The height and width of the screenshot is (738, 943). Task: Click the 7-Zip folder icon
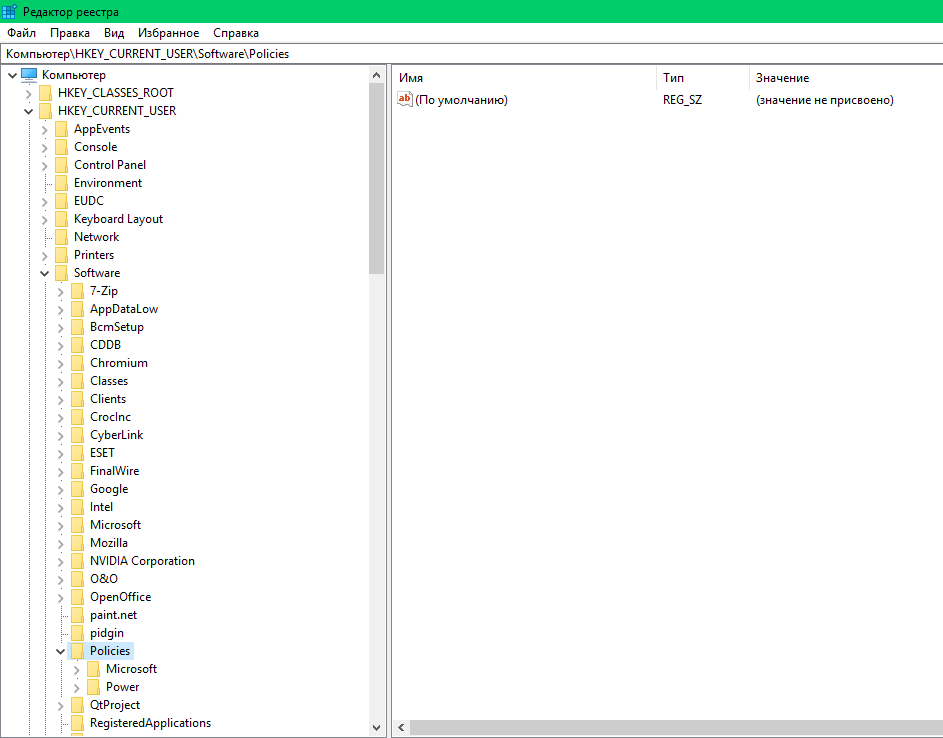[78, 291]
